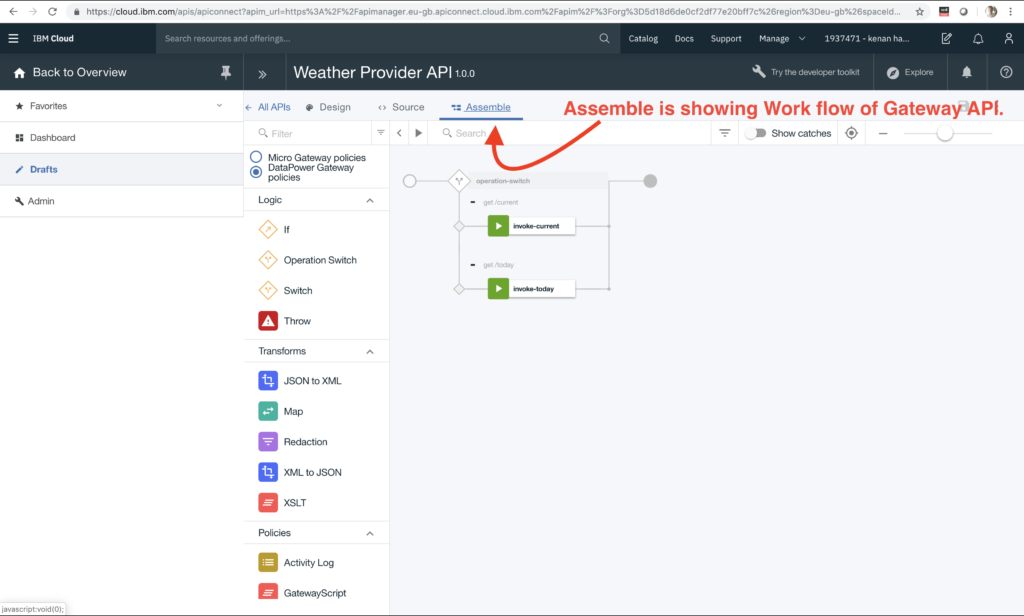Open the help question mark icon

click(x=1006, y=73)
